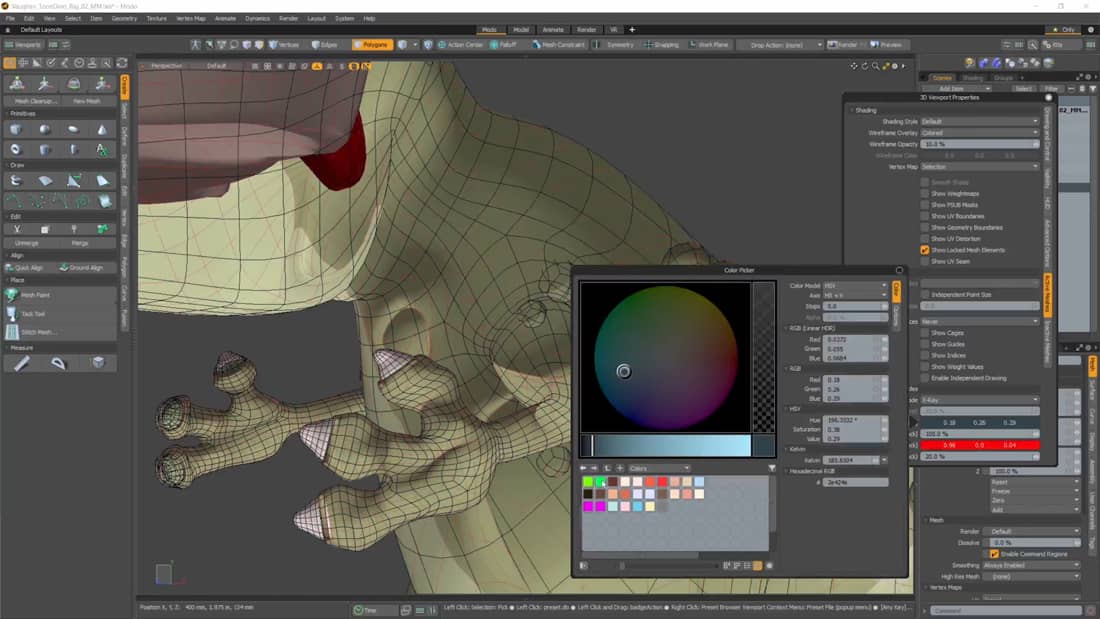Switch to the Model layout tab
The image size is (1100, 619).
click(x=521, y=29)
